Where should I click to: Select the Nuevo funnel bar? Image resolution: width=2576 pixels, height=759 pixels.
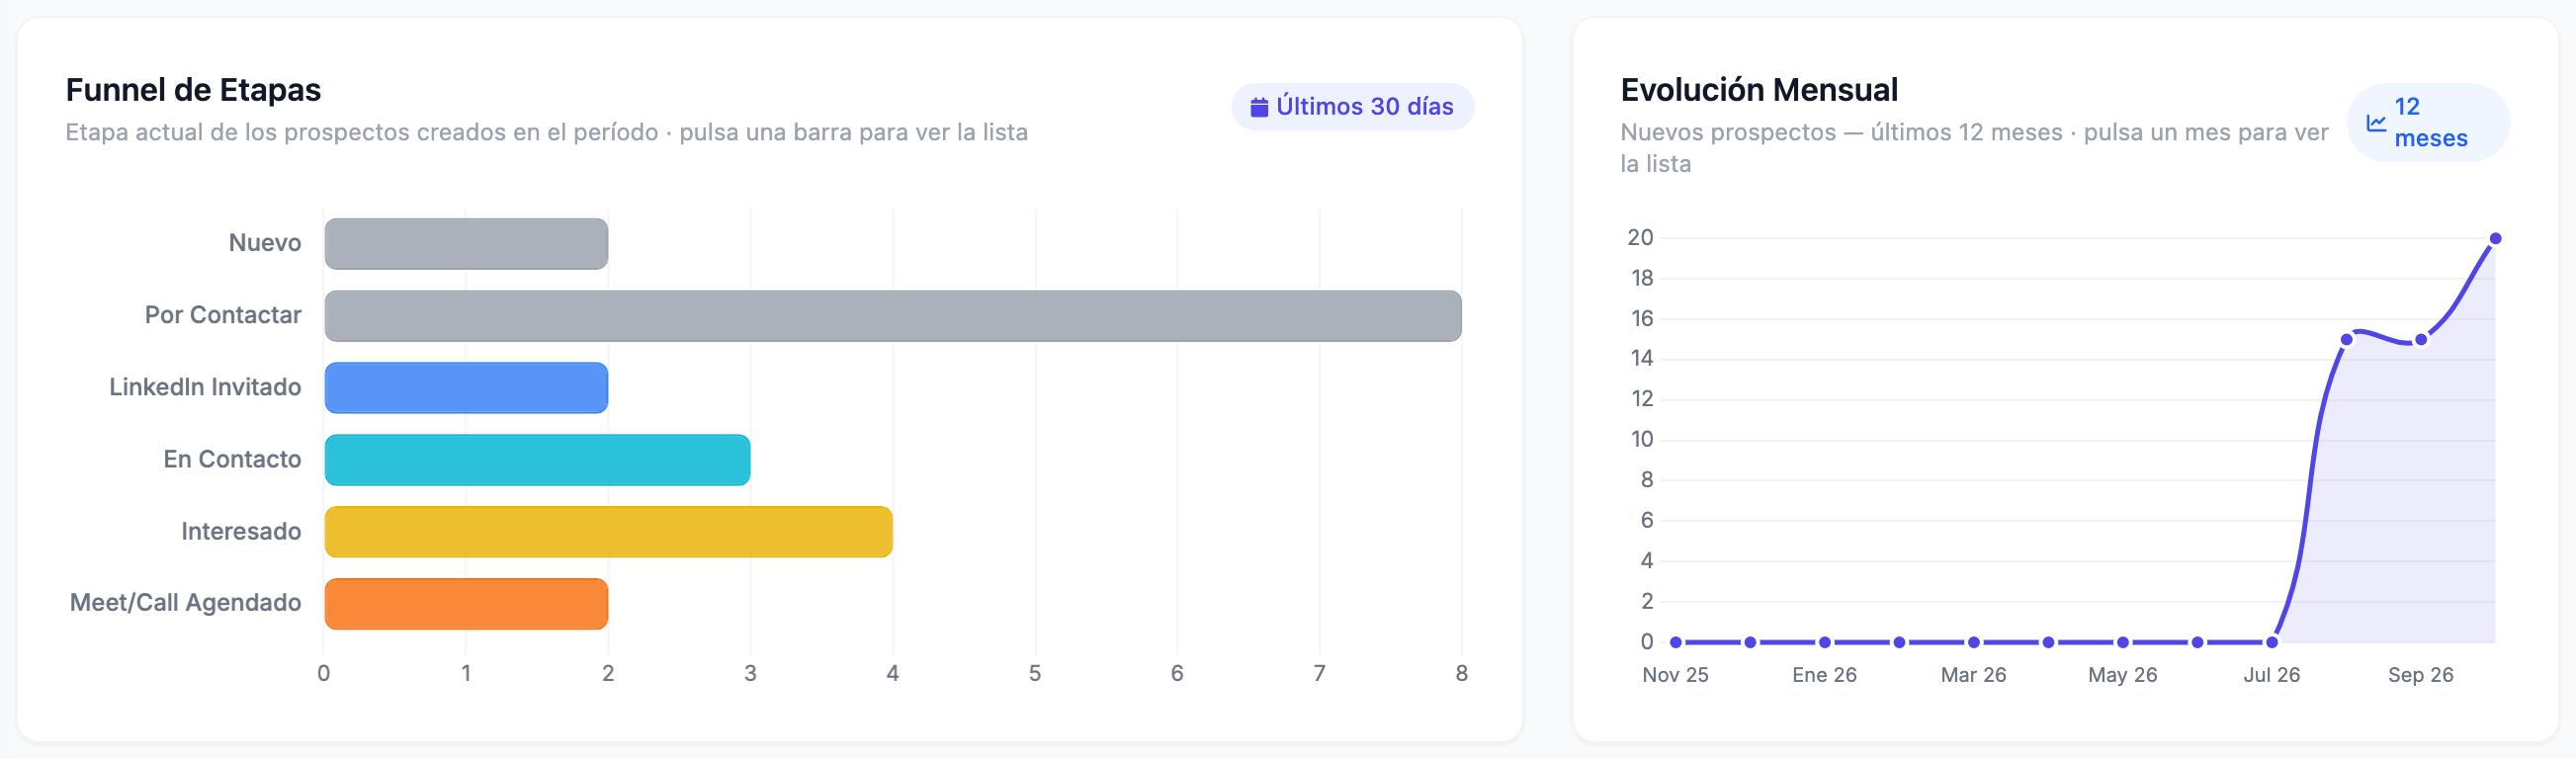pos(466,244)
